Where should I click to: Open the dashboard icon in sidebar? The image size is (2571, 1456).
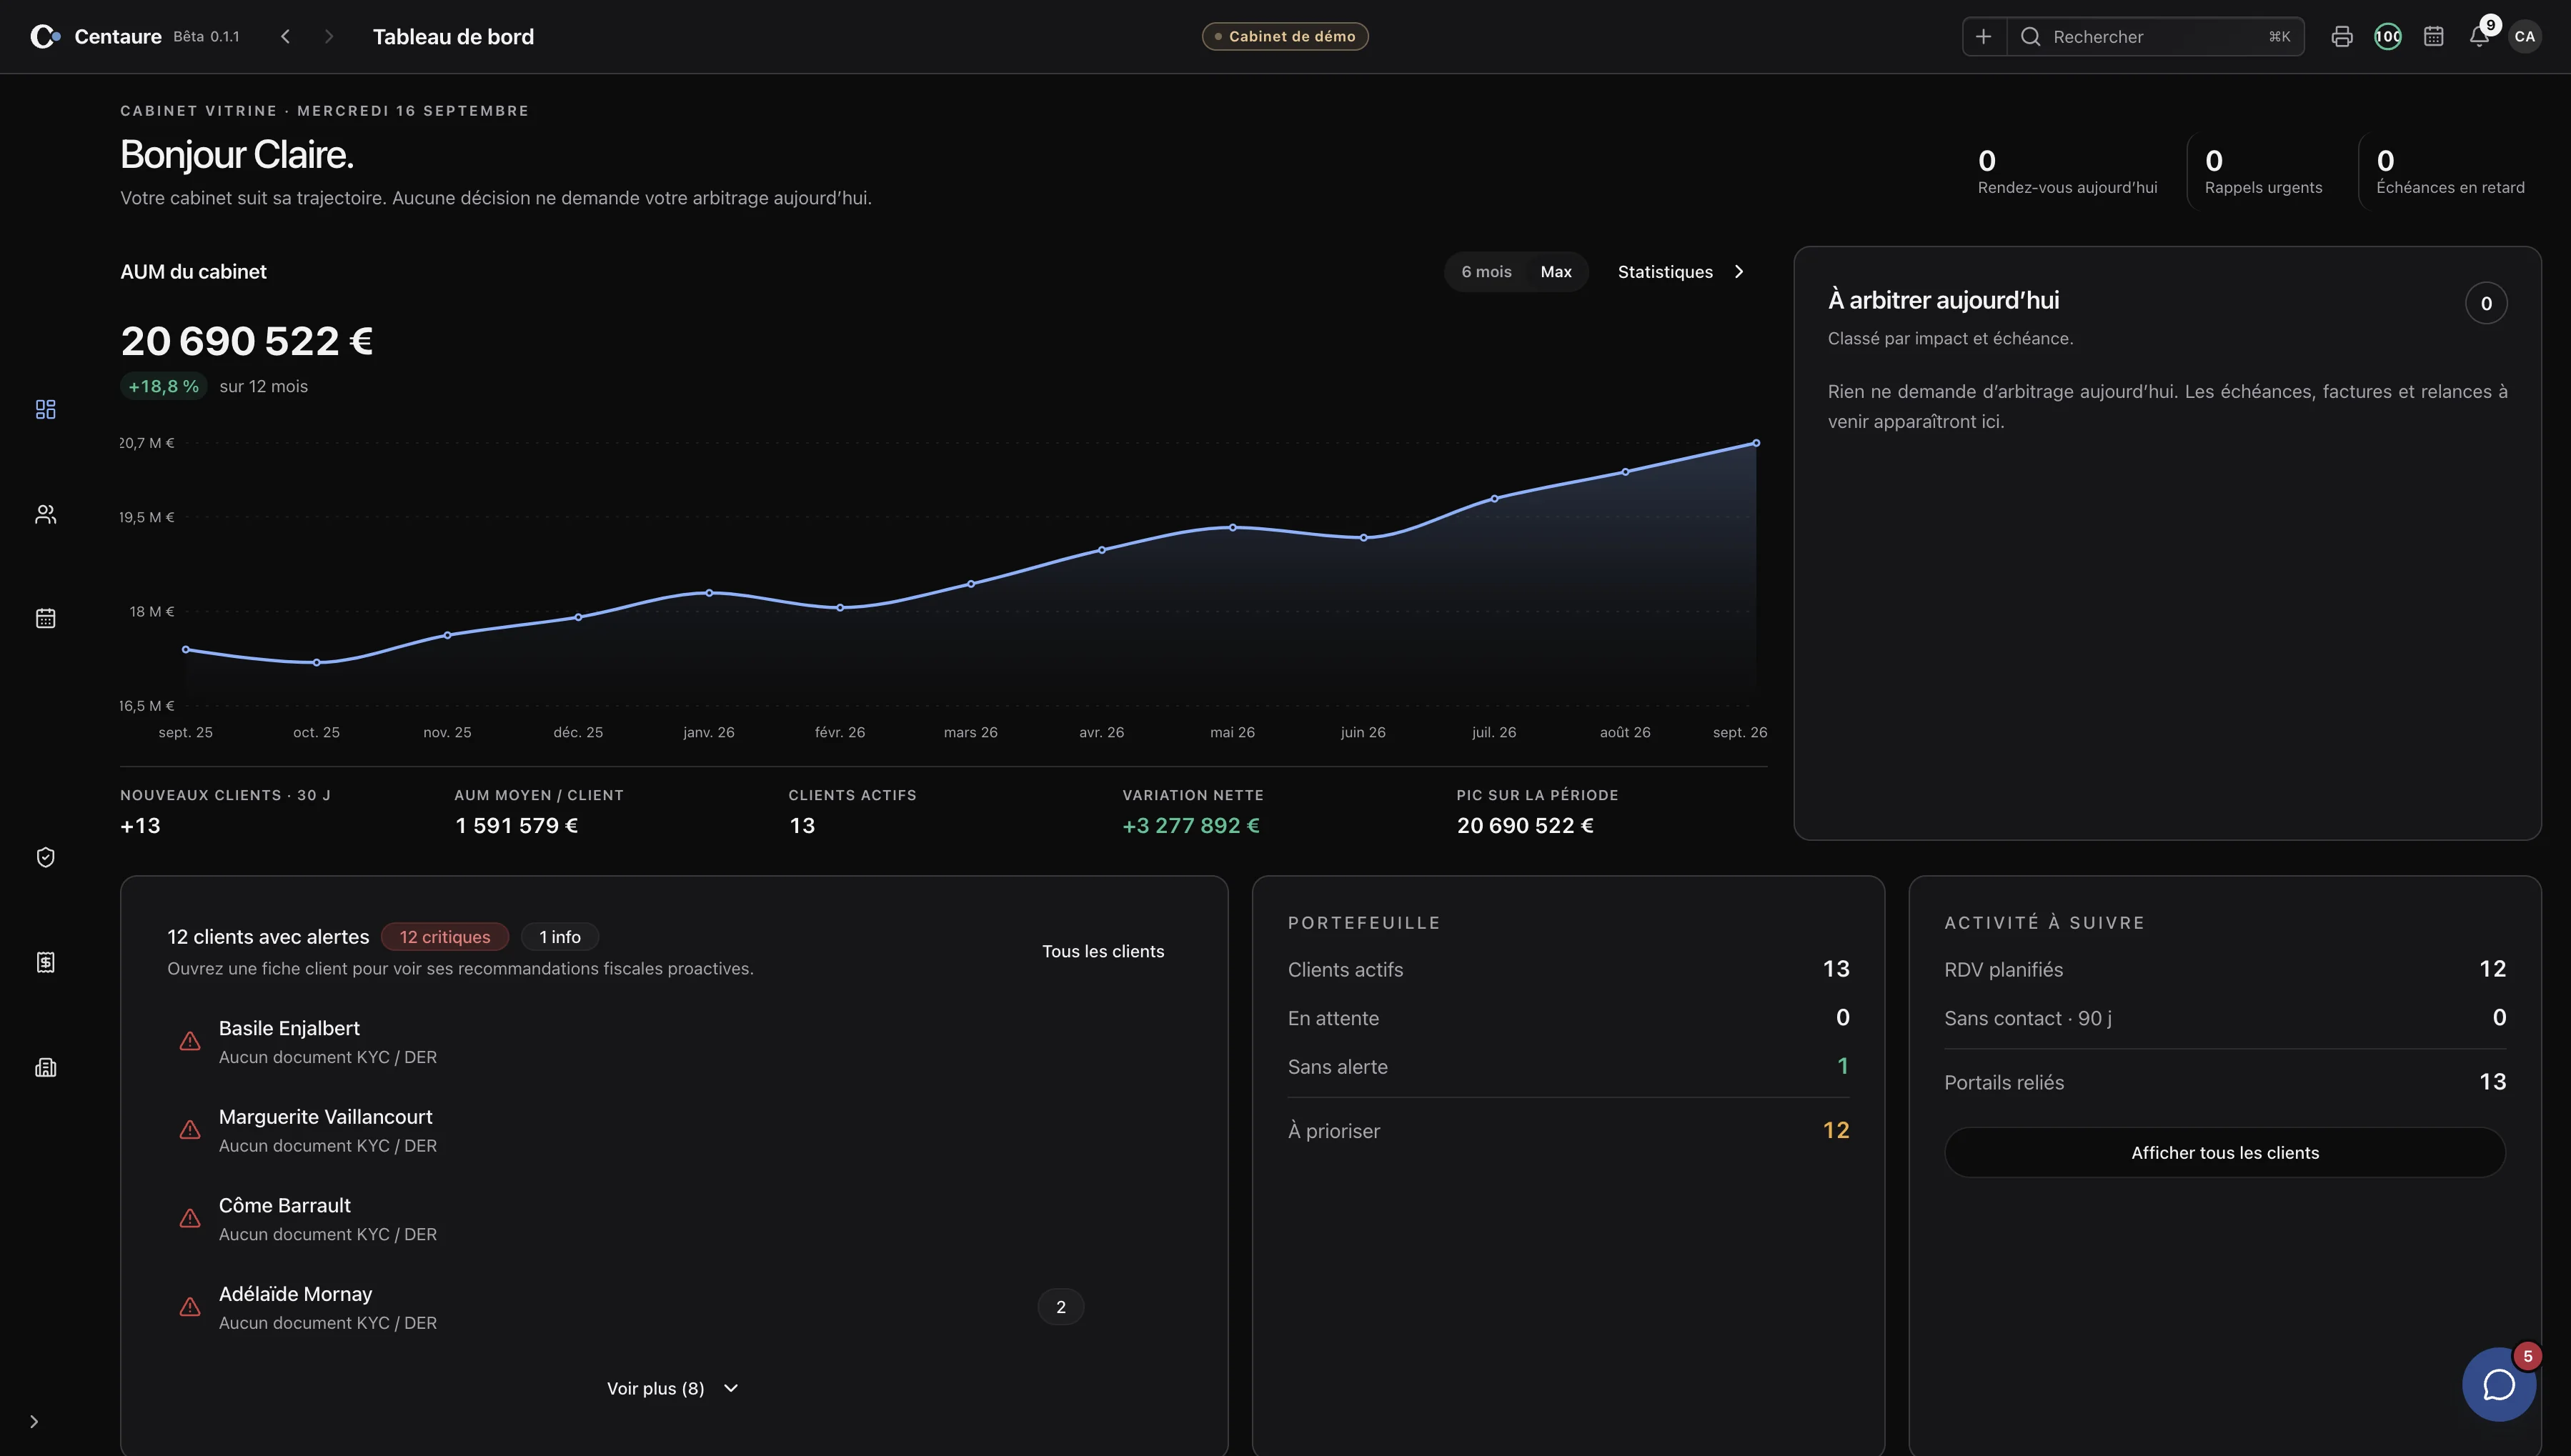(x=45, y=409)
